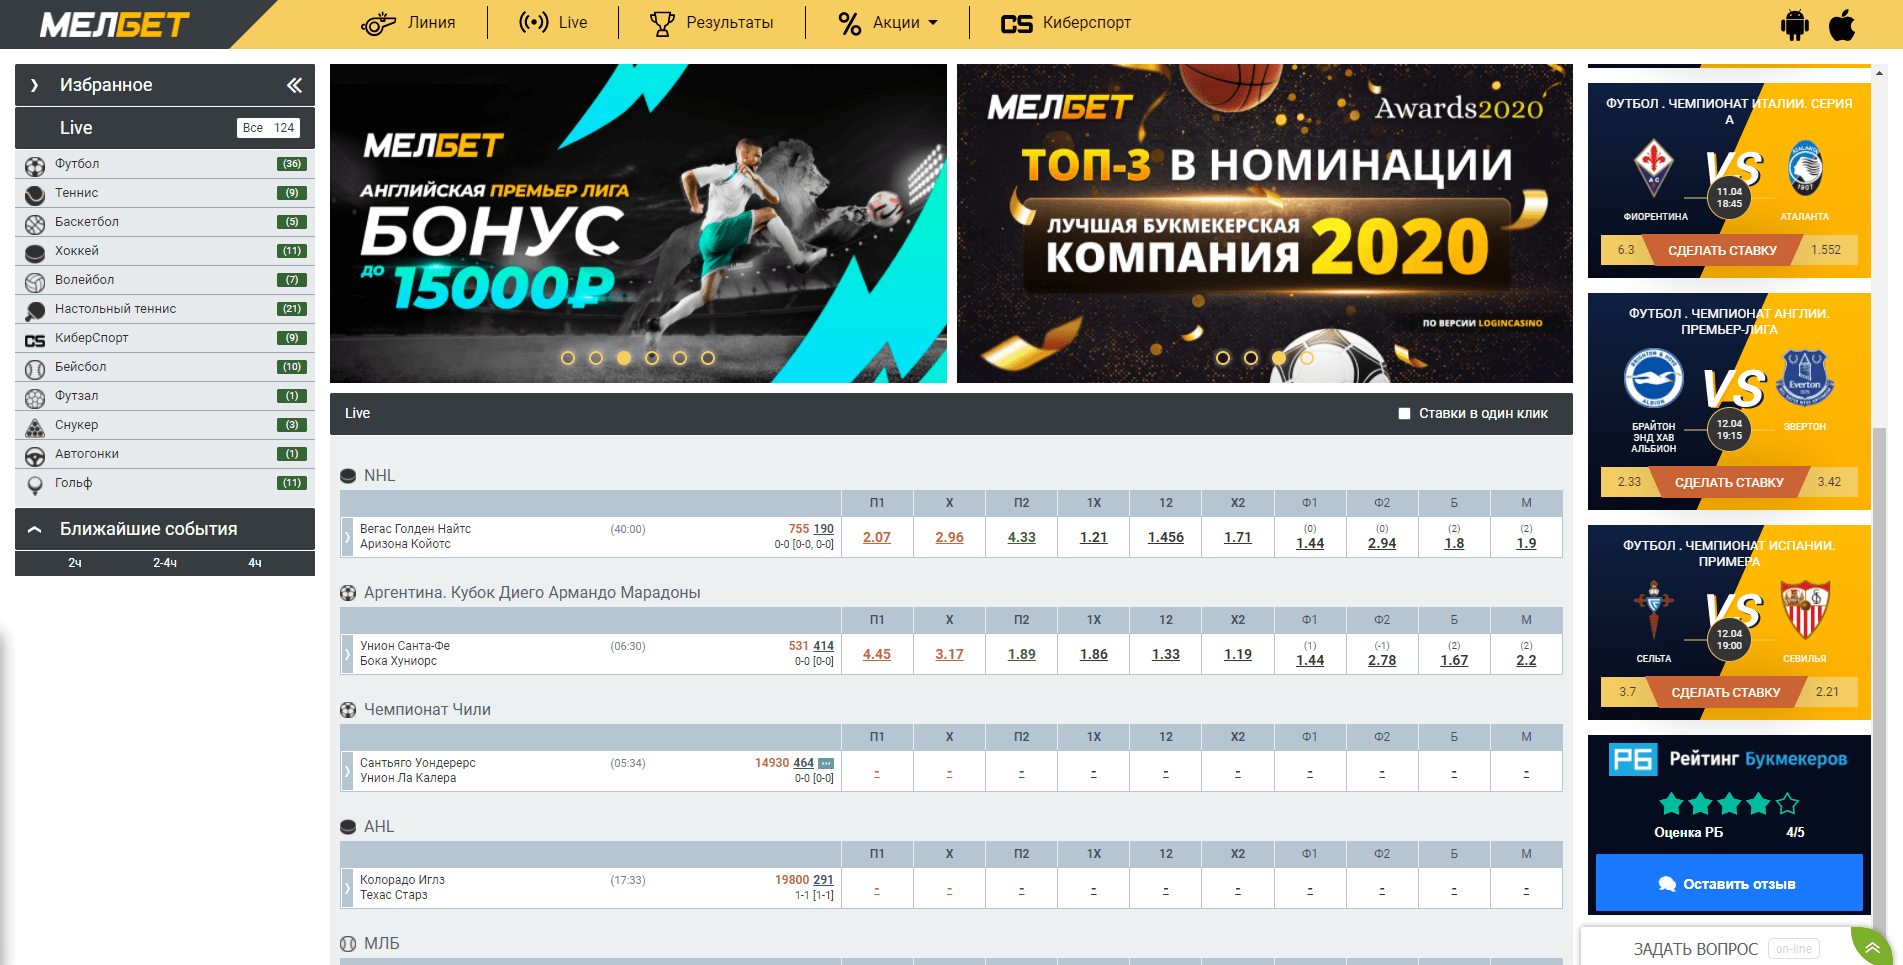Click odds 2.96 for Vegas draw X
This screenshot has width=1903, height=965.
click(x=950, y=537)
